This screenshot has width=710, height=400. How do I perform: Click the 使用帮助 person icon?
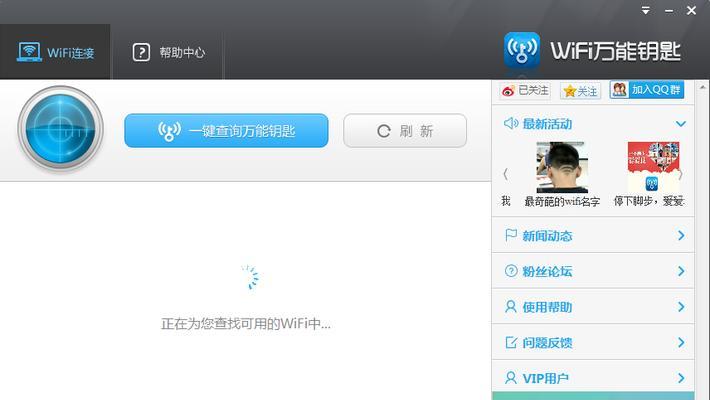pyautogui.click(x=511, y=307)
